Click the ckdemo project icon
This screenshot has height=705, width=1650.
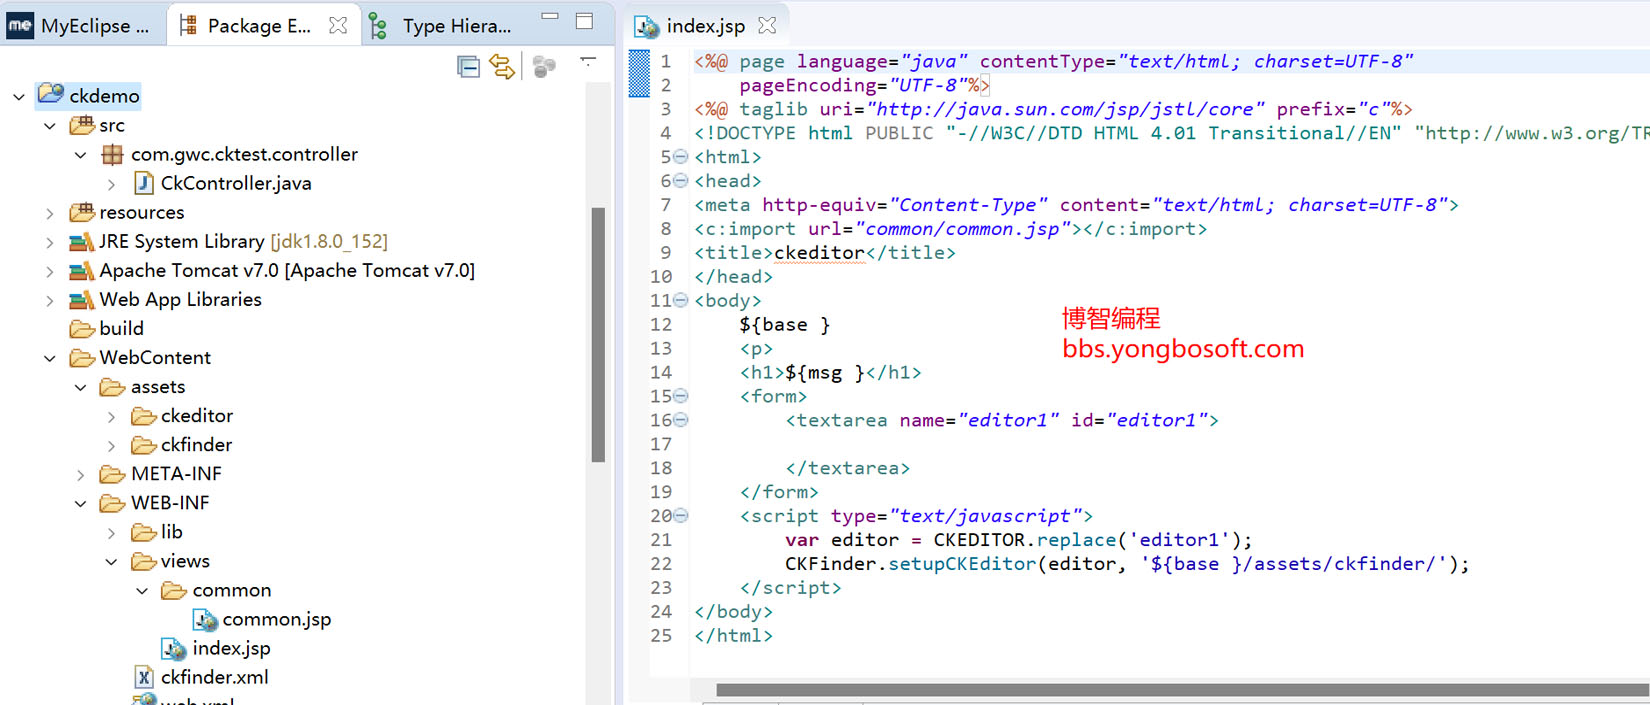[51, 95]
